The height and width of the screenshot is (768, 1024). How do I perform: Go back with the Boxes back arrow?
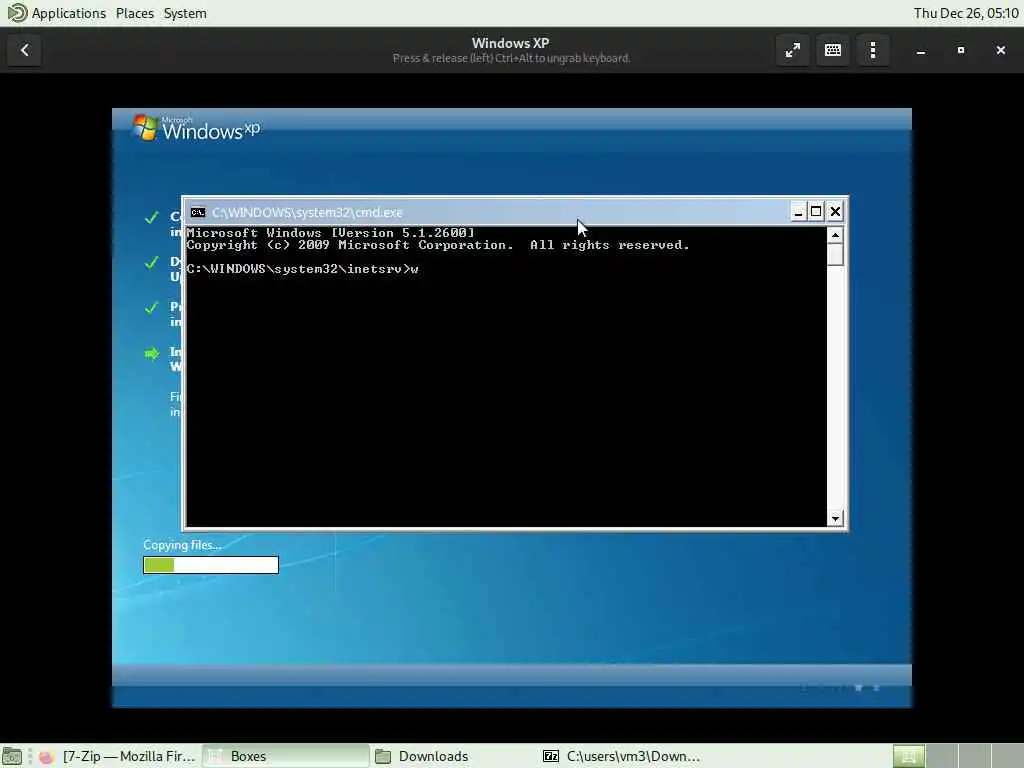coord(25,50)
